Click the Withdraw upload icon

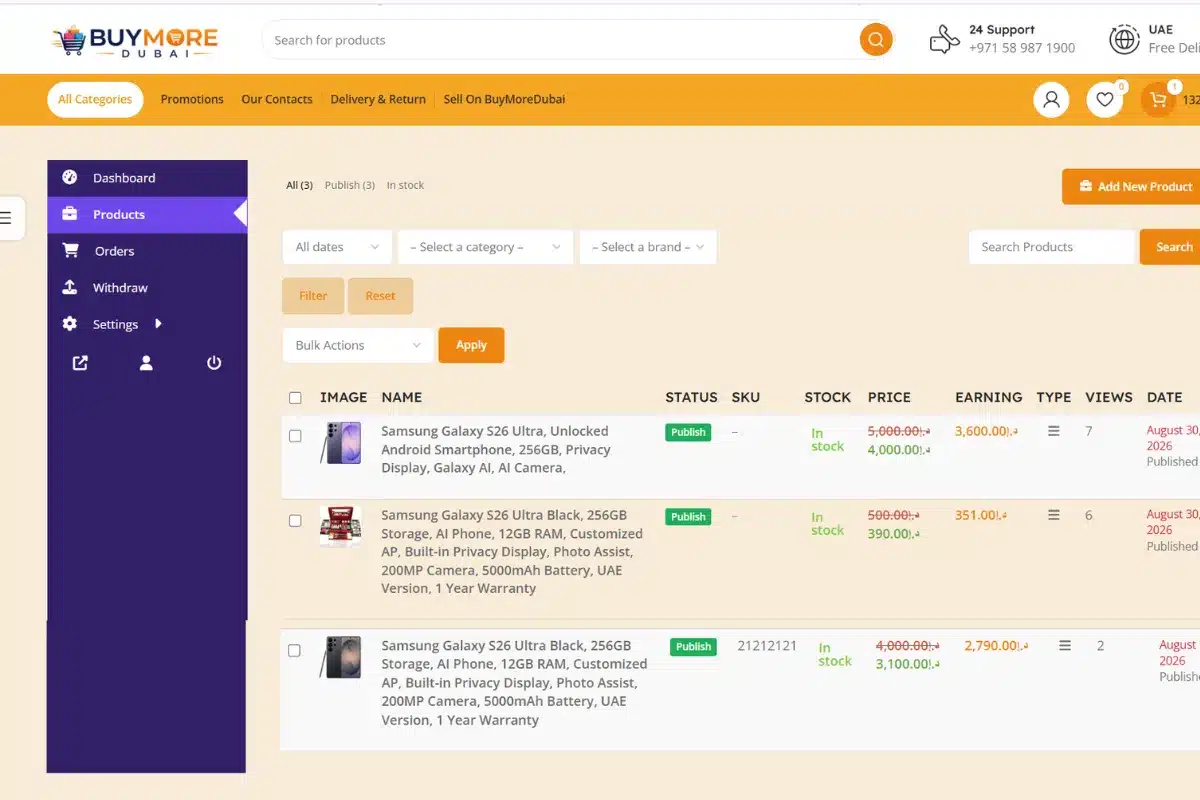(70, 287)
